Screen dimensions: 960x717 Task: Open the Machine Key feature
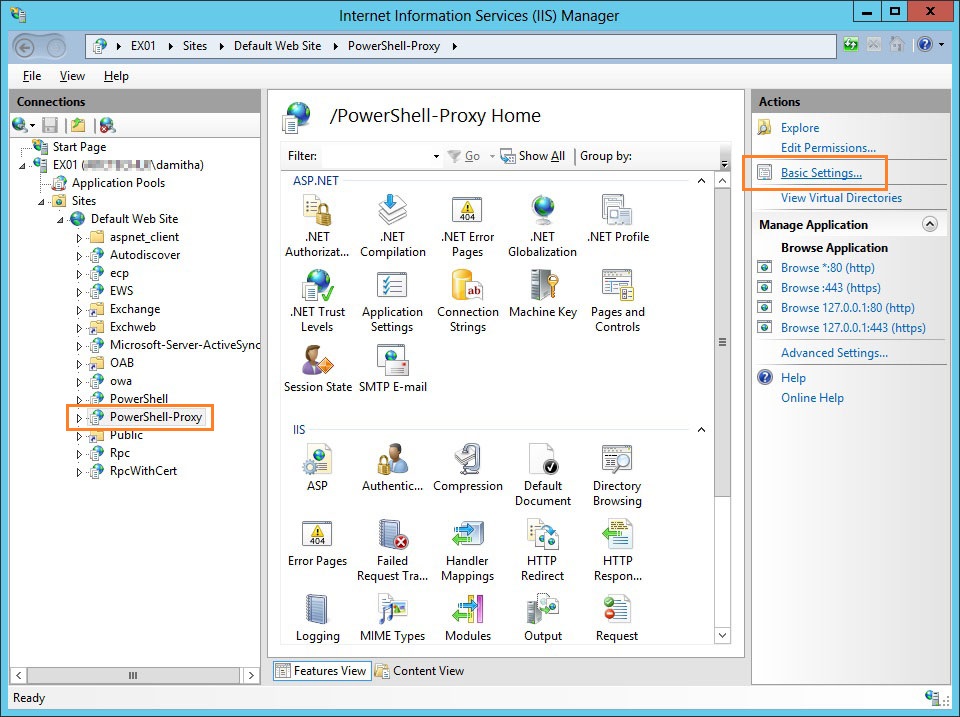point(542,294)
